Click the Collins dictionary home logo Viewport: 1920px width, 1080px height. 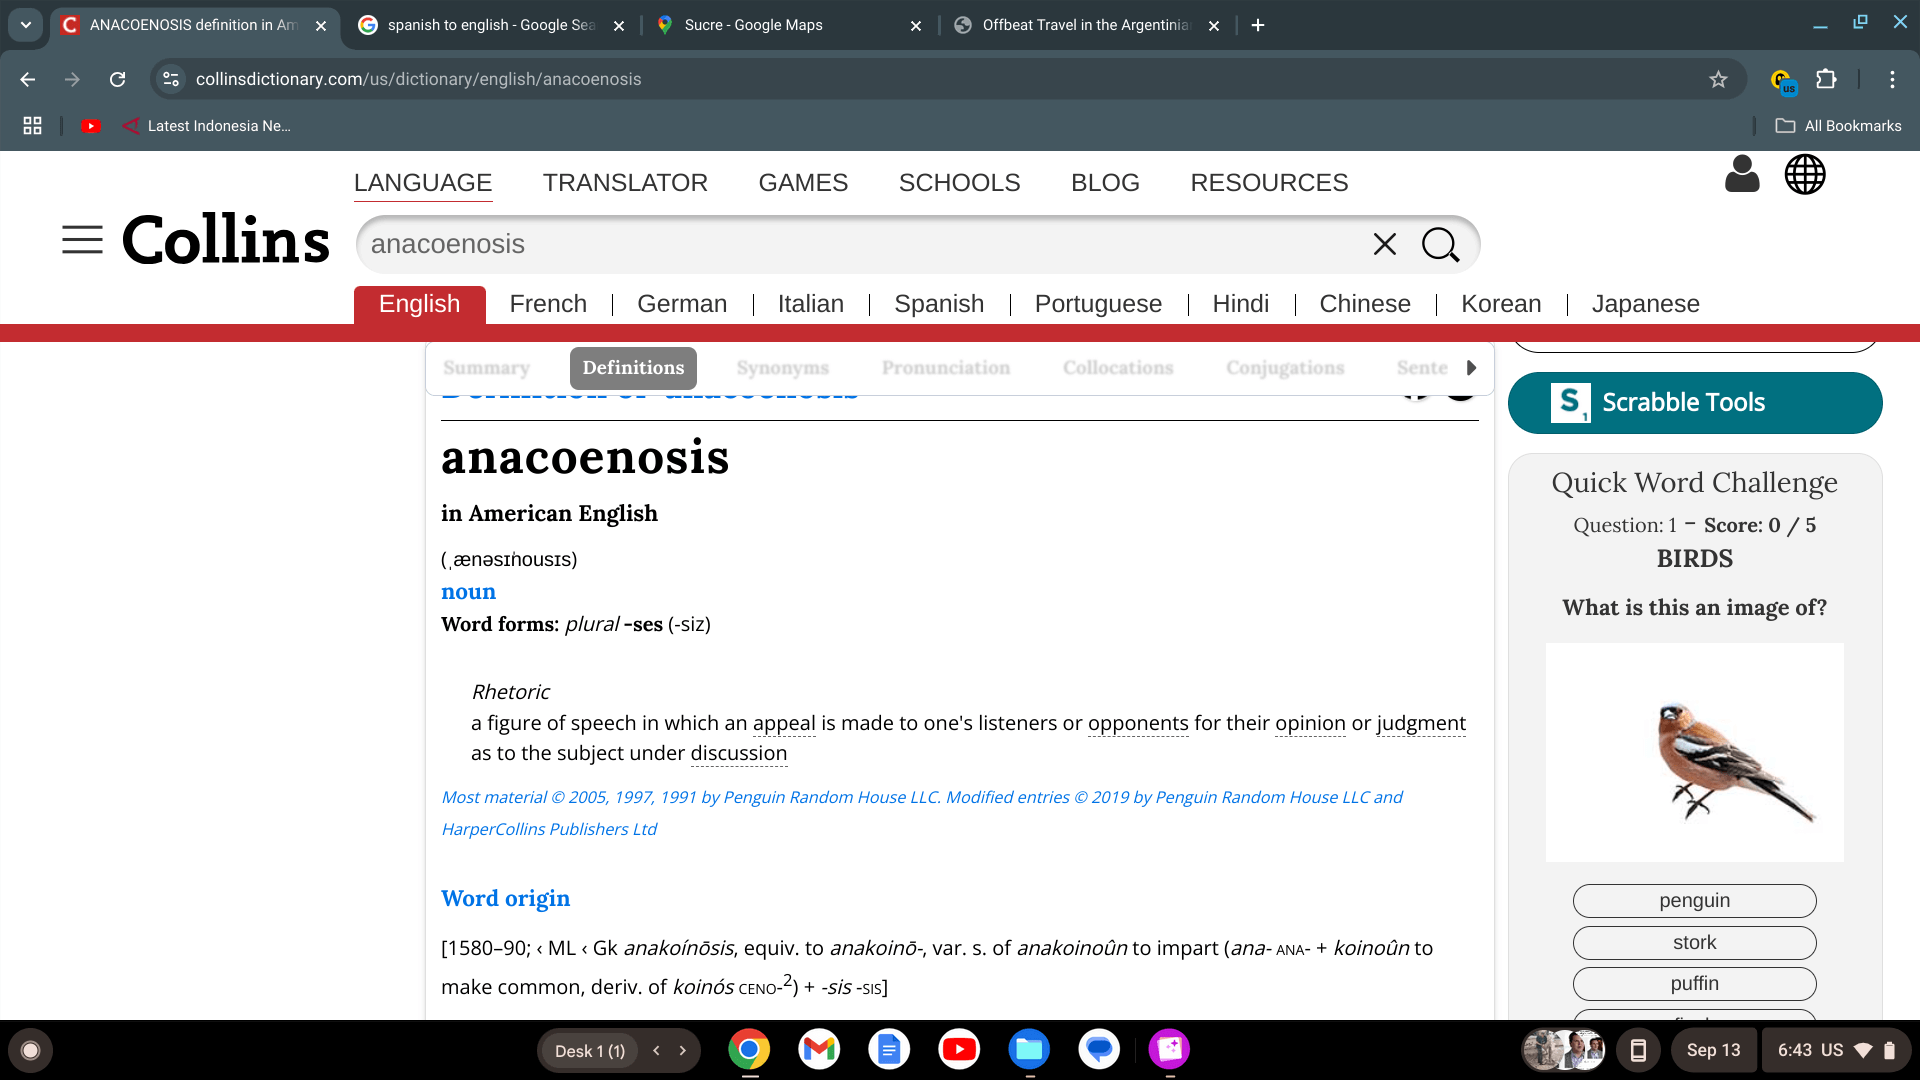[224, 240]
